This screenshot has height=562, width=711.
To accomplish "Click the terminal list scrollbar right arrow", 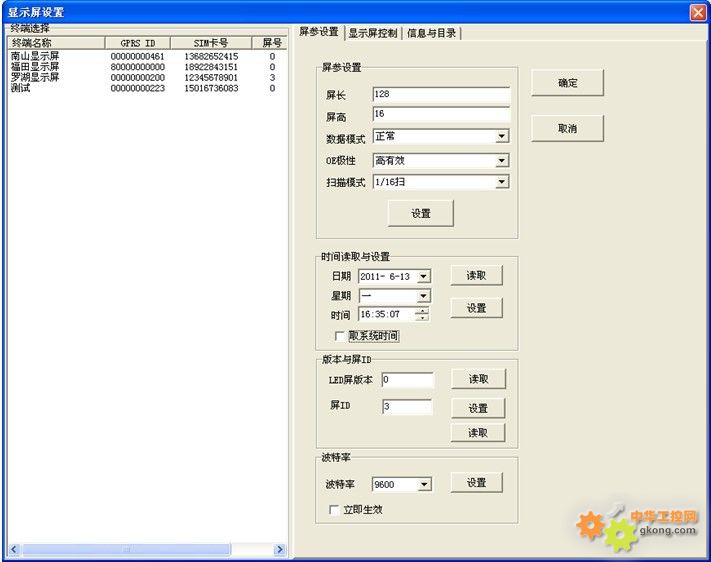I will click(280, 549).
